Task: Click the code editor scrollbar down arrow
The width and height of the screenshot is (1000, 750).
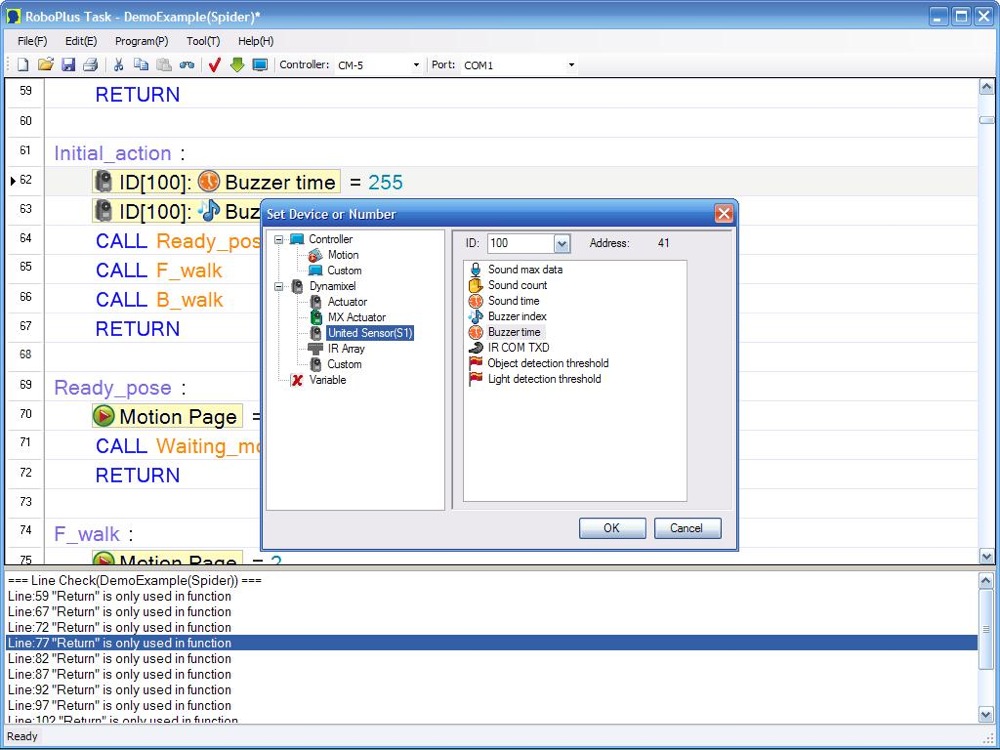Action: click(x=987, y=556)
